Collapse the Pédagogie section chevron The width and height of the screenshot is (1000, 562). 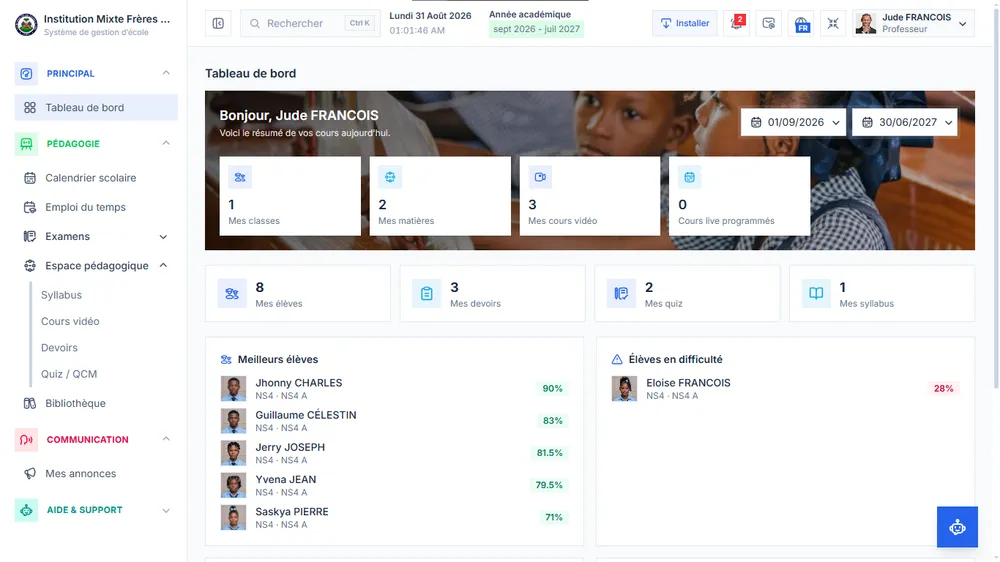[166, 143]
